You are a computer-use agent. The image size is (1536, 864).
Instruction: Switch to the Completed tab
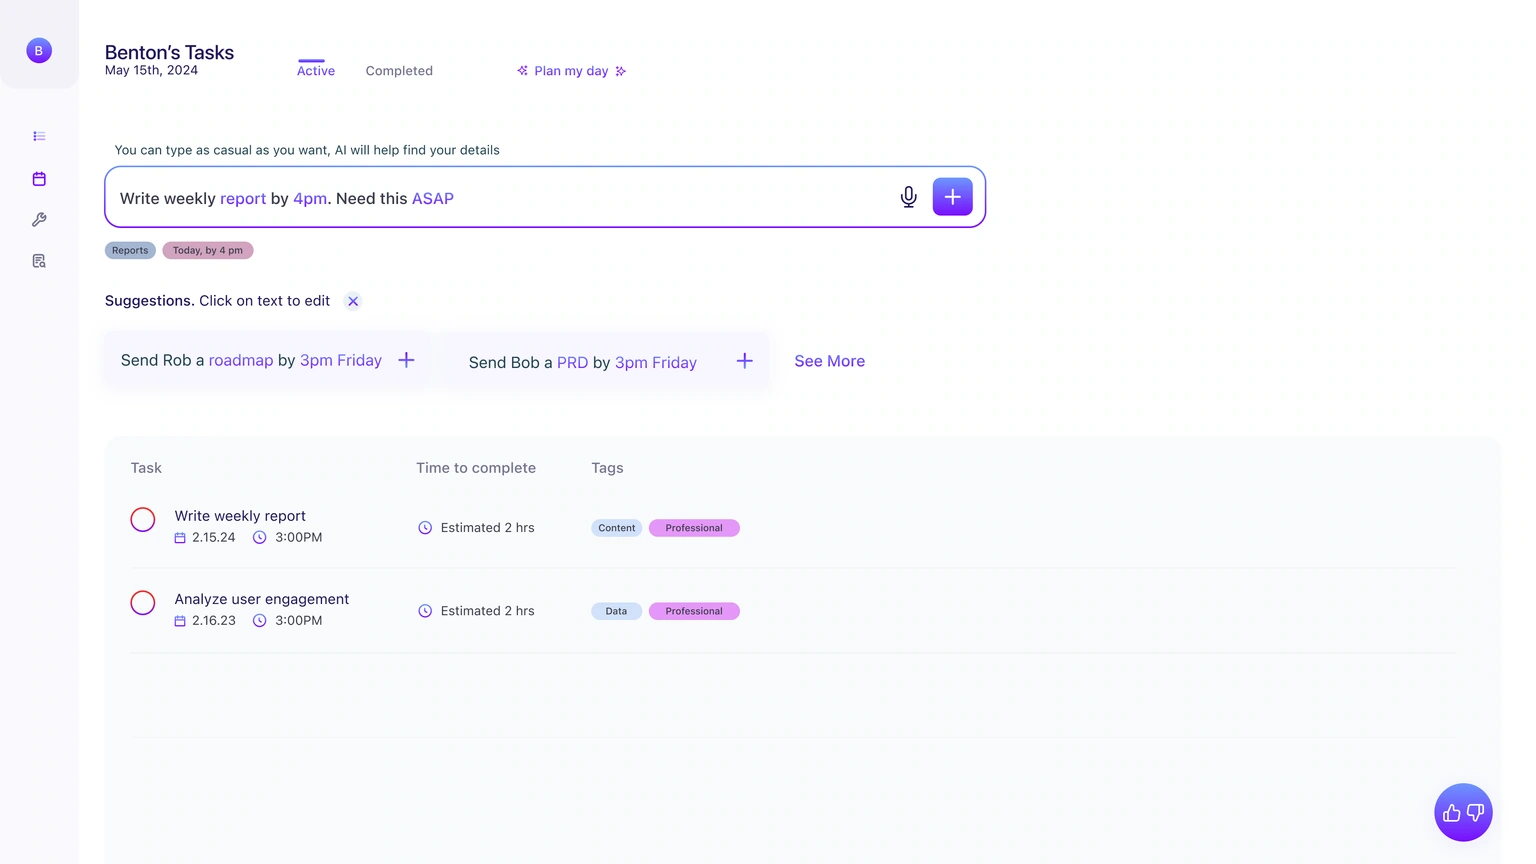click(x=399, y=71)
